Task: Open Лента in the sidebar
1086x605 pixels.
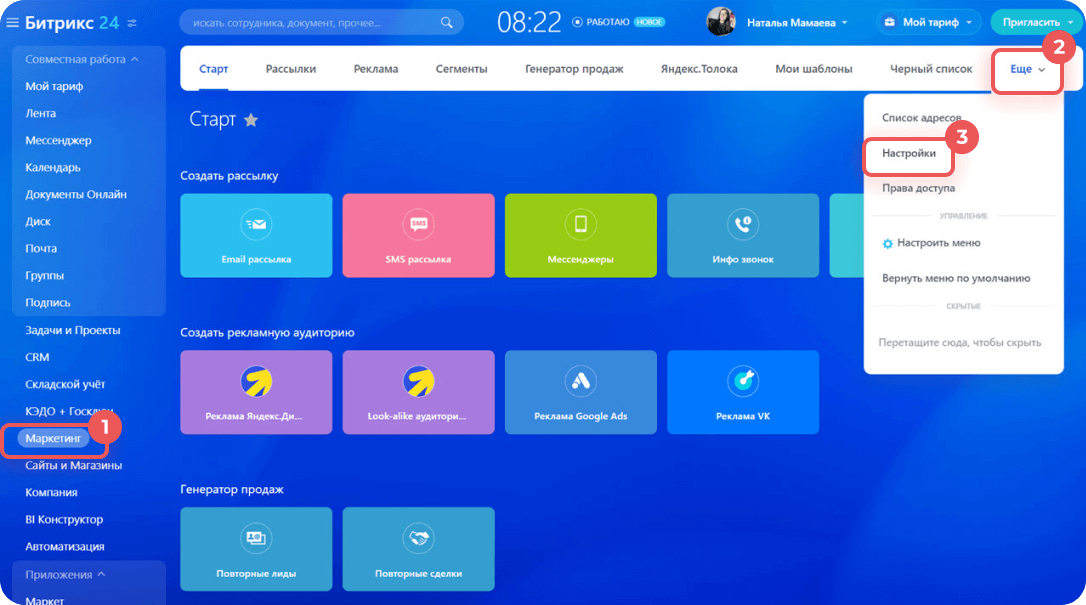Action: [x=41, y=114]
